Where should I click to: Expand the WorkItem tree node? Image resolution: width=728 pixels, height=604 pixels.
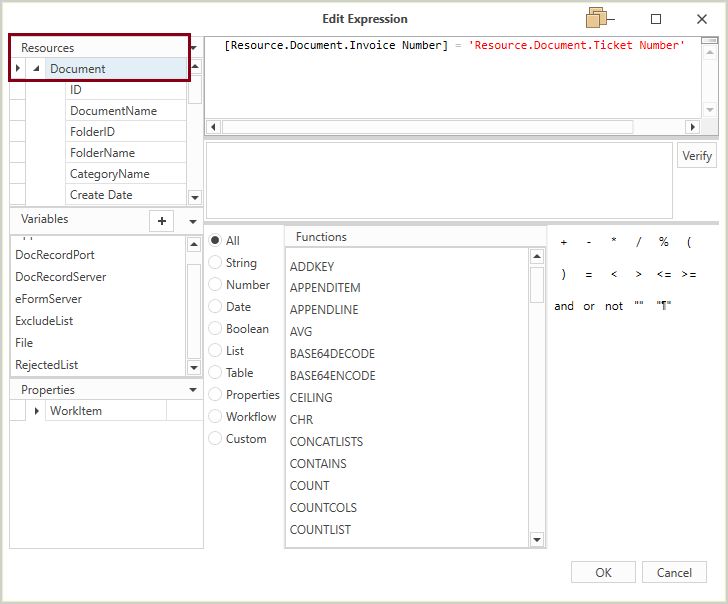36,410
